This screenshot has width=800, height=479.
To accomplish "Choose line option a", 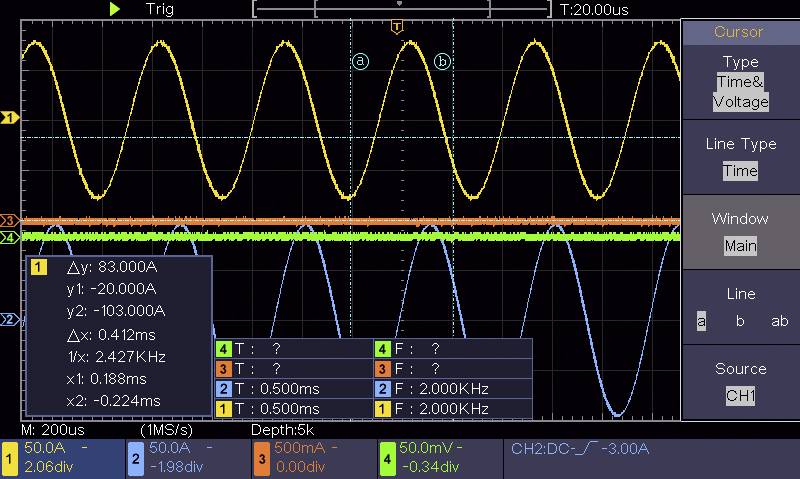I will point(701,321).
